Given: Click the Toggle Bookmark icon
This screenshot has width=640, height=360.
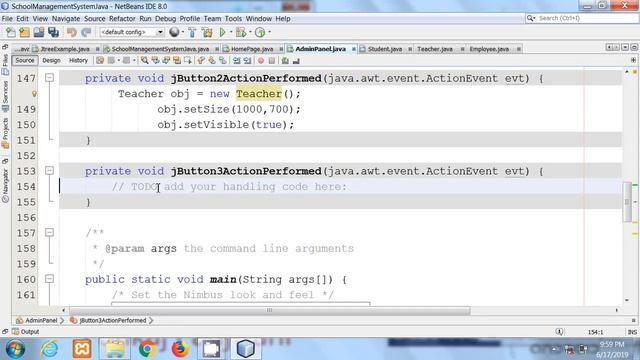Looking at the screenshot, I should tap(222, 60).
